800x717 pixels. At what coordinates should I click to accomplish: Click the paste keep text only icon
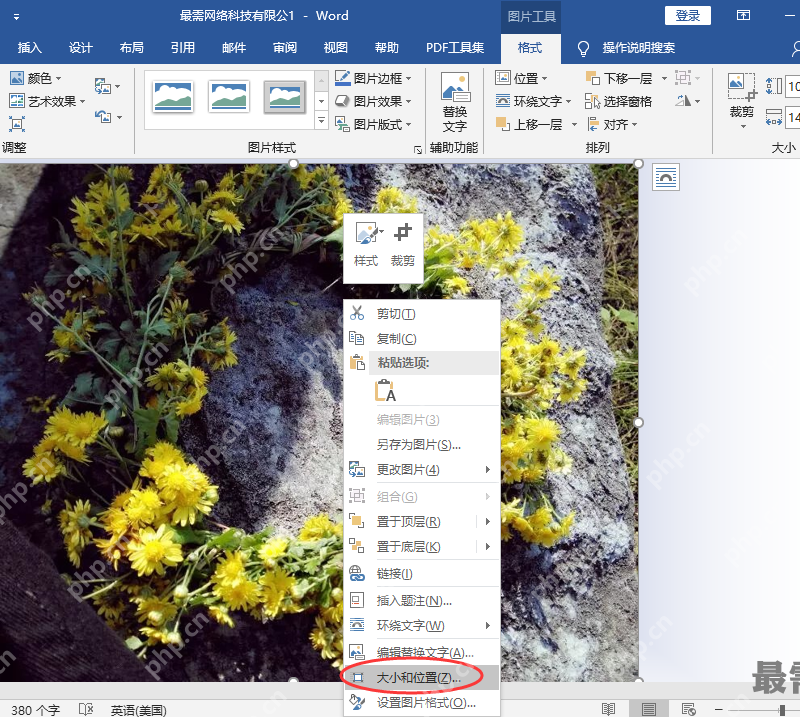tap(385, 390)
